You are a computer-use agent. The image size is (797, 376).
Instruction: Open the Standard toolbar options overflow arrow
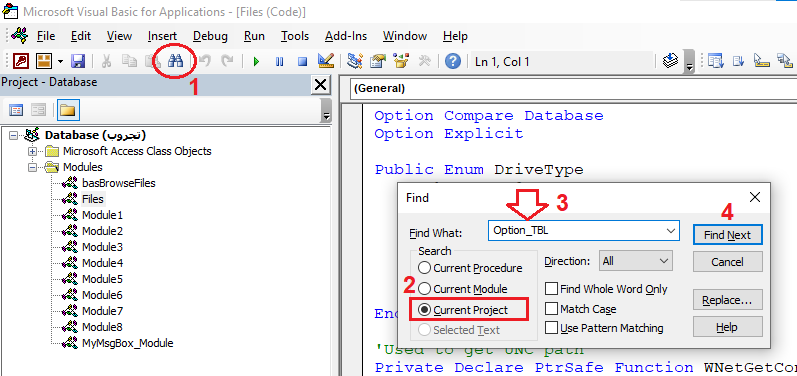pos(689,61)
